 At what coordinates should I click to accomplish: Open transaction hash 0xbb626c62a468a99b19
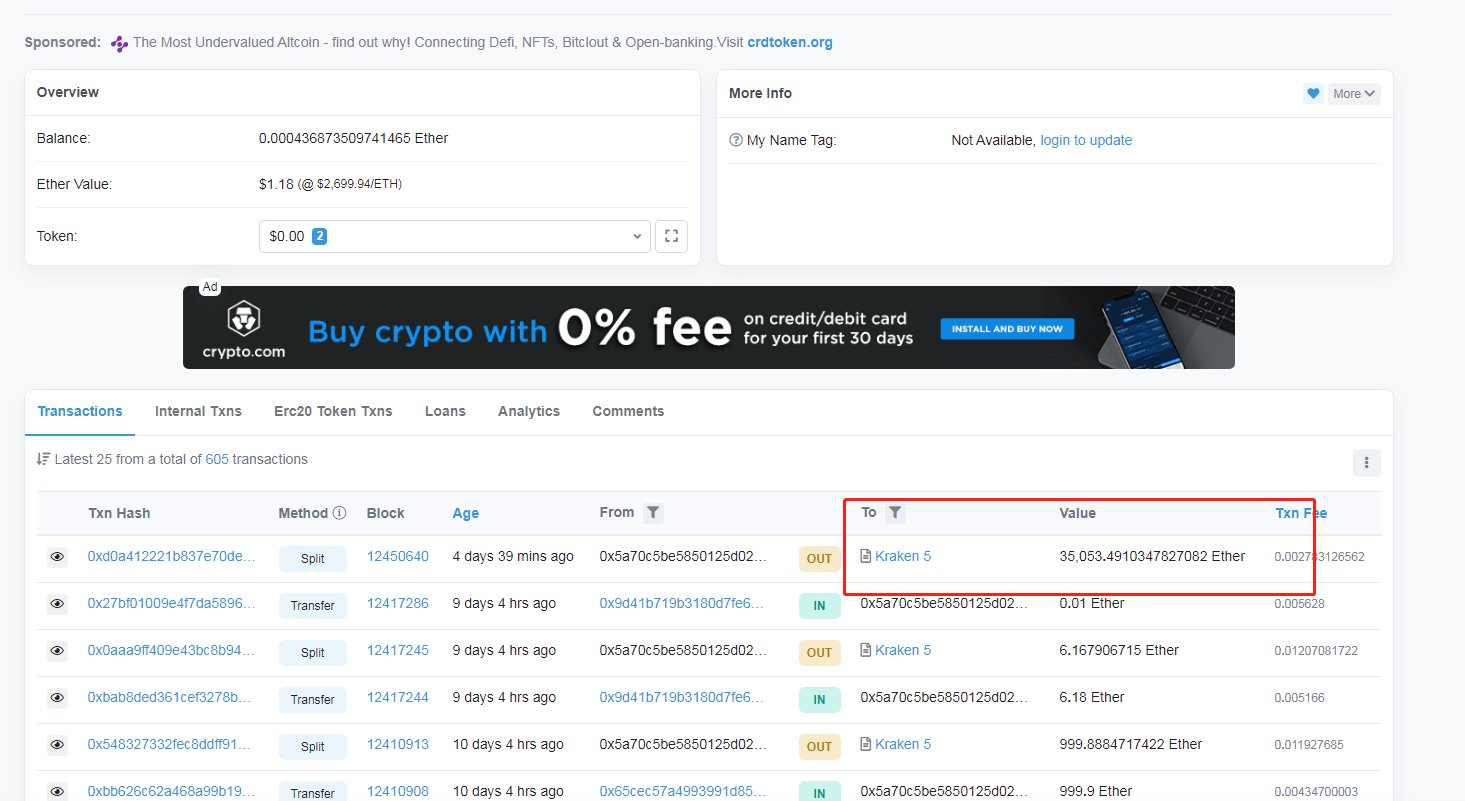coord(171,792)
